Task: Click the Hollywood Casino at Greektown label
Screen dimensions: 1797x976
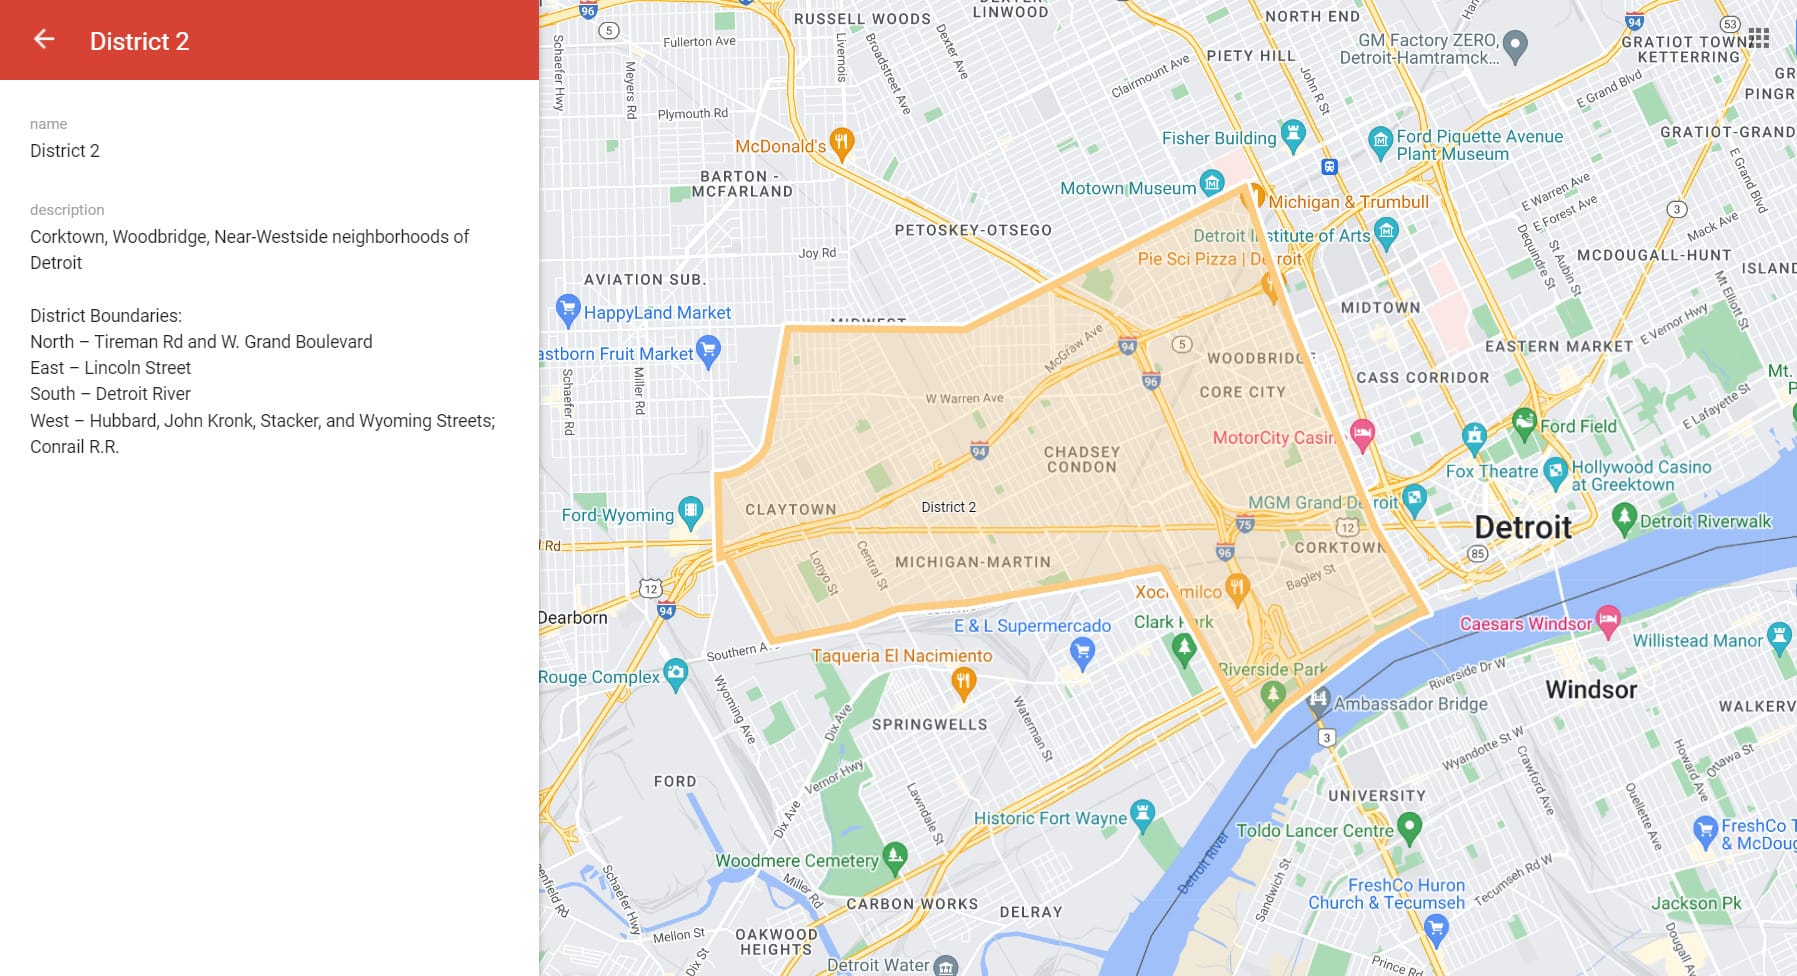Action: coord(1640,476)
